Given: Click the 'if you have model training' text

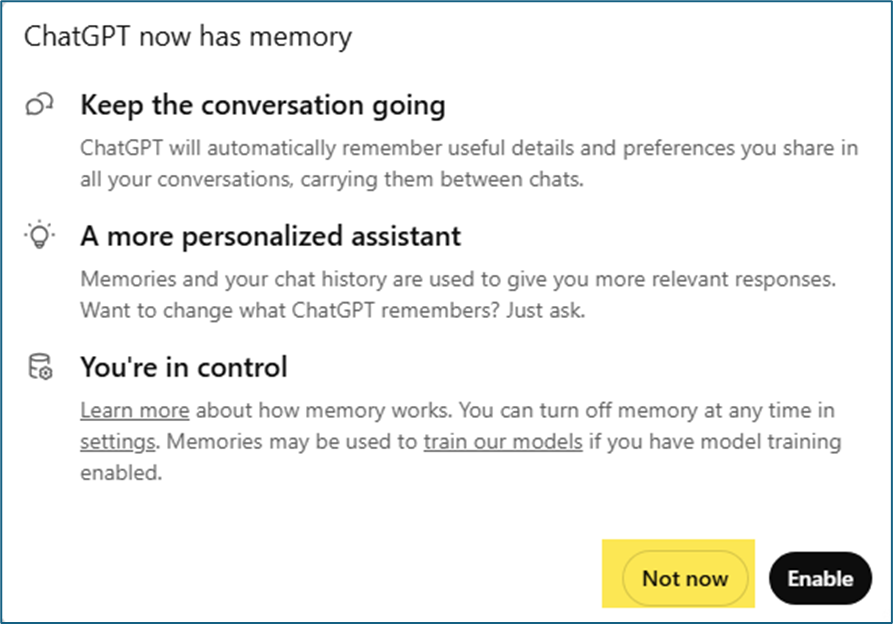Looking at the screenshot, I should pos(715,441).
